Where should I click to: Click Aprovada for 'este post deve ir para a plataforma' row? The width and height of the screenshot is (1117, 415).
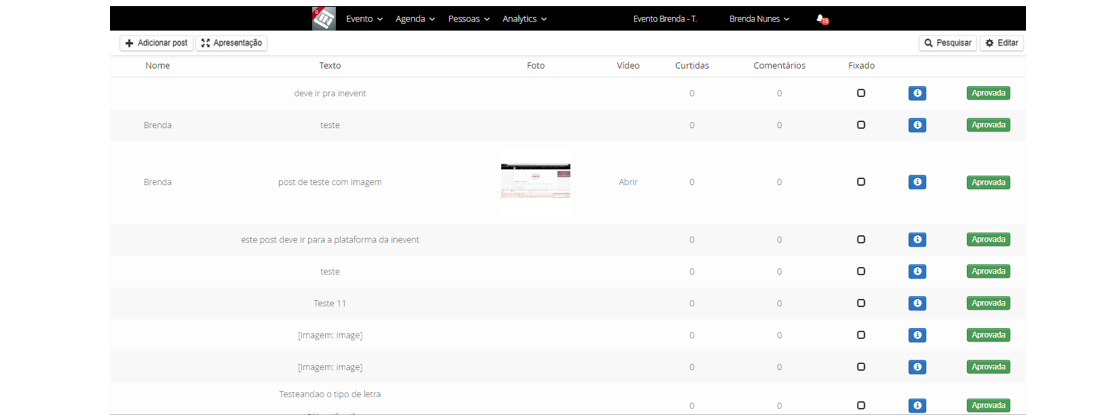click(988, 240)
